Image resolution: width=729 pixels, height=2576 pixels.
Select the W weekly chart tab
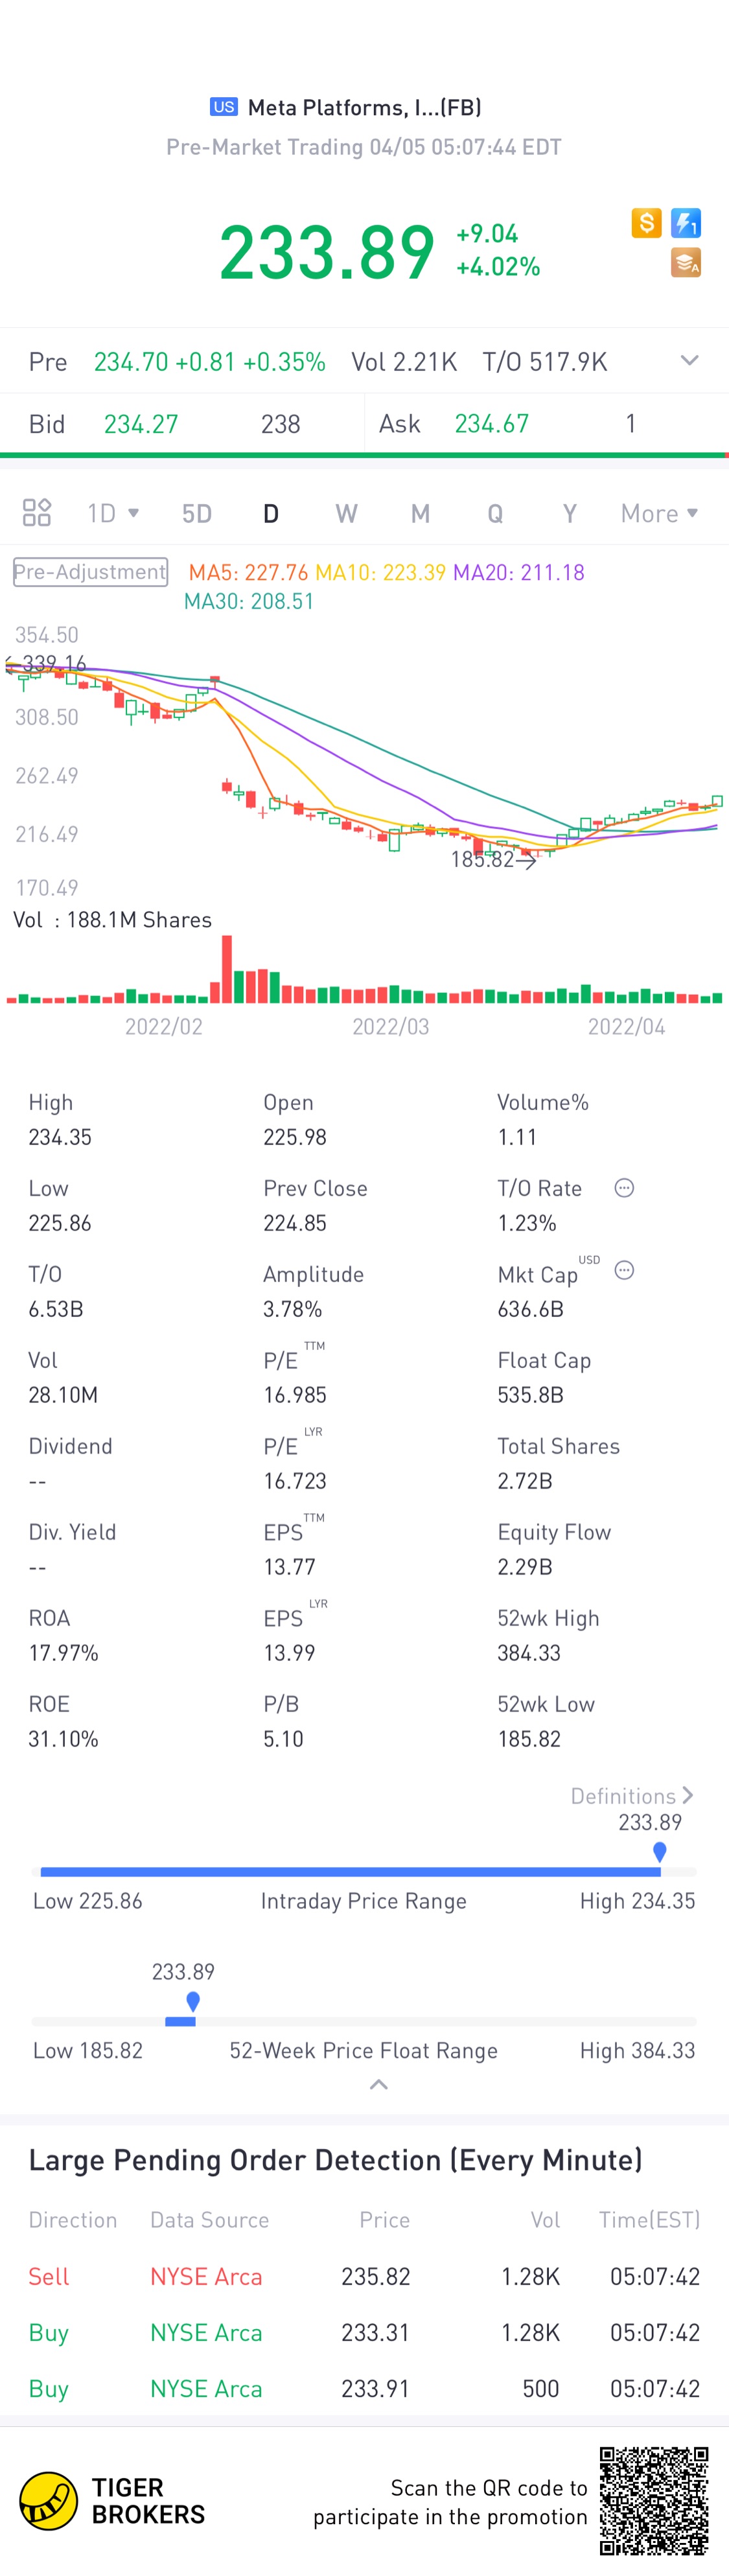[x=346, y=513]
